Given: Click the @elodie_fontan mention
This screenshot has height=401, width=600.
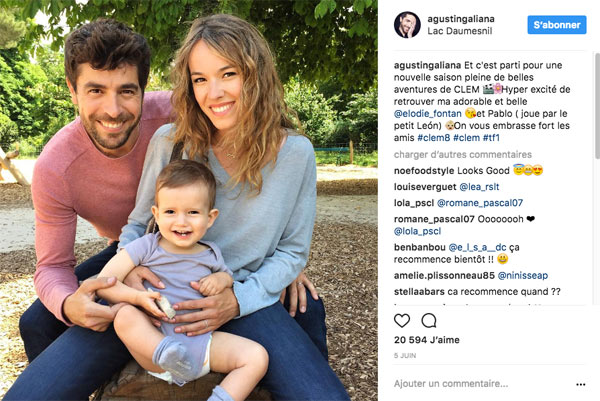Looking at the screenshot, I should click(x=427, y=114).
